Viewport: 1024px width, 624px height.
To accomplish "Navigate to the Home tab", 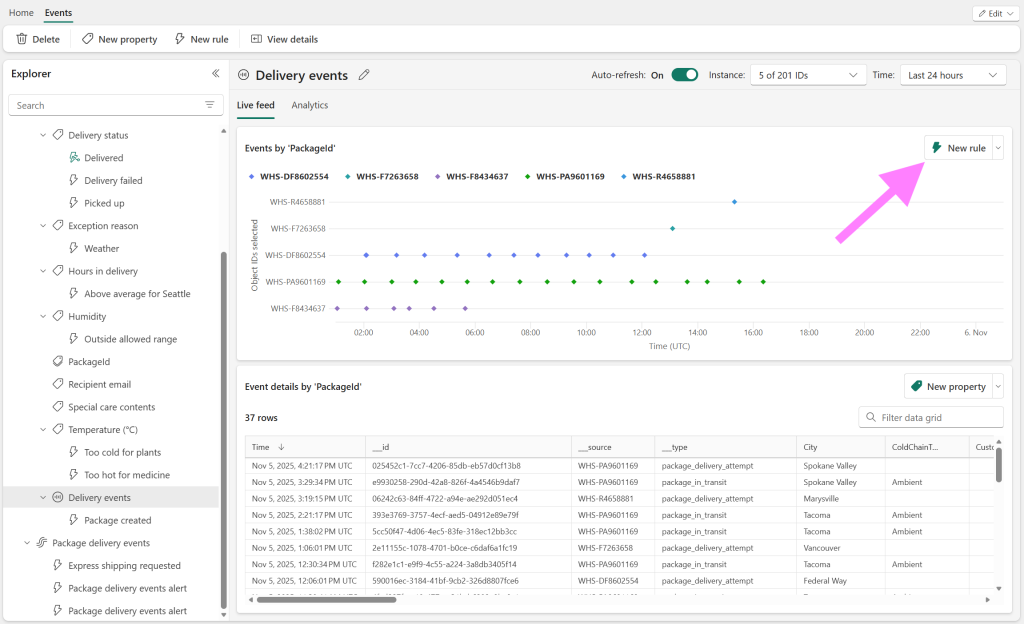I will 21,12.
